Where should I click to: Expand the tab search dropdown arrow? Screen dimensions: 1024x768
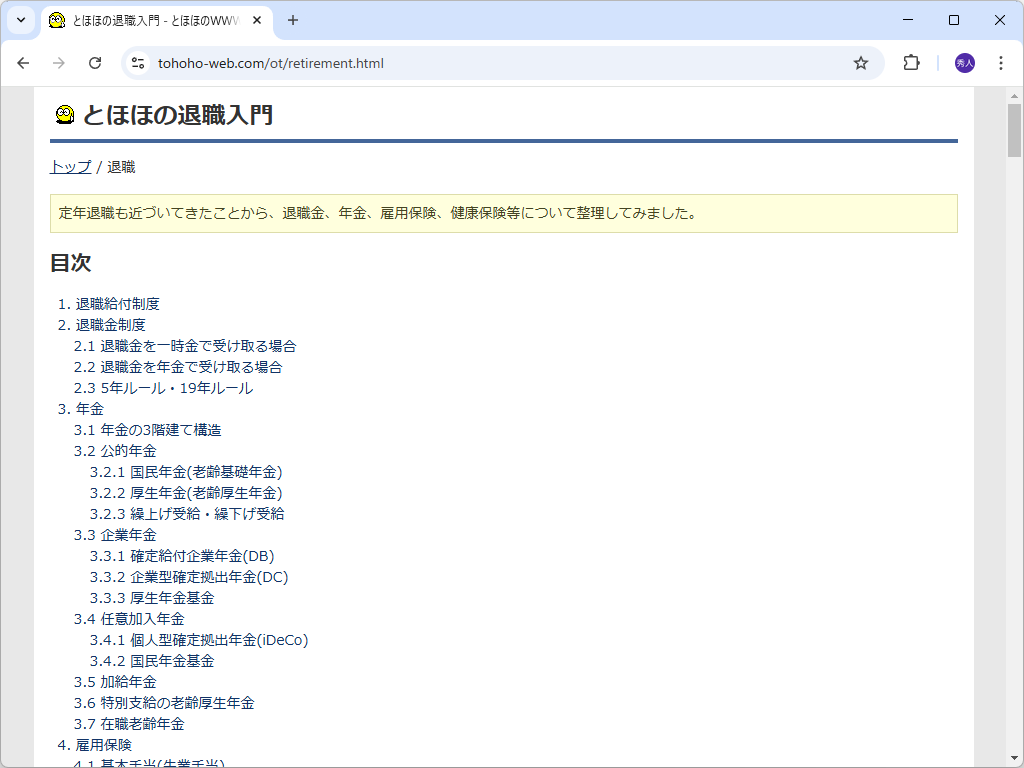click(x=21, y=20)
